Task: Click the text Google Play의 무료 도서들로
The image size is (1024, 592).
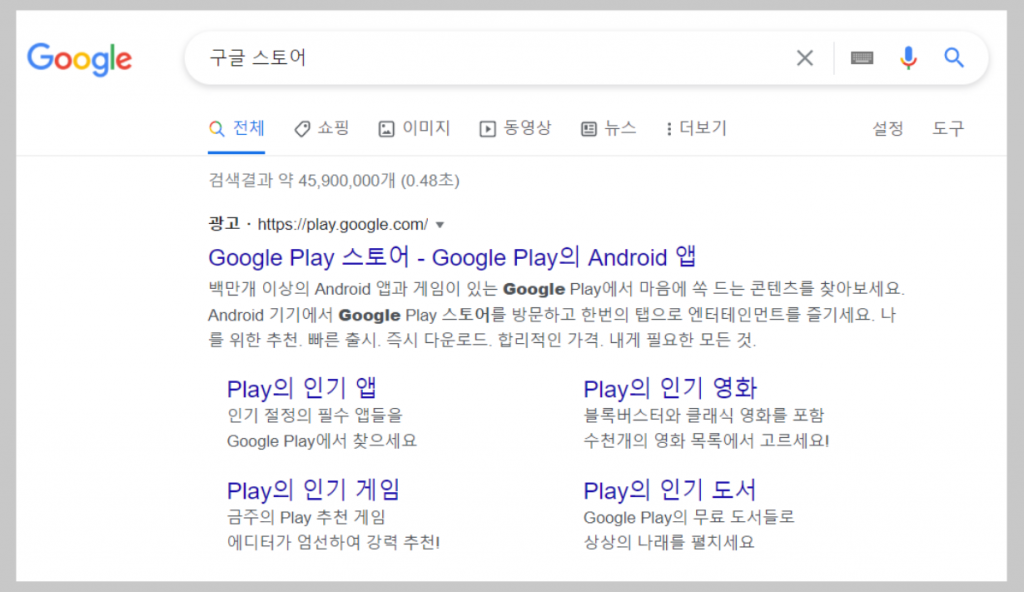Action: point(689,518)
